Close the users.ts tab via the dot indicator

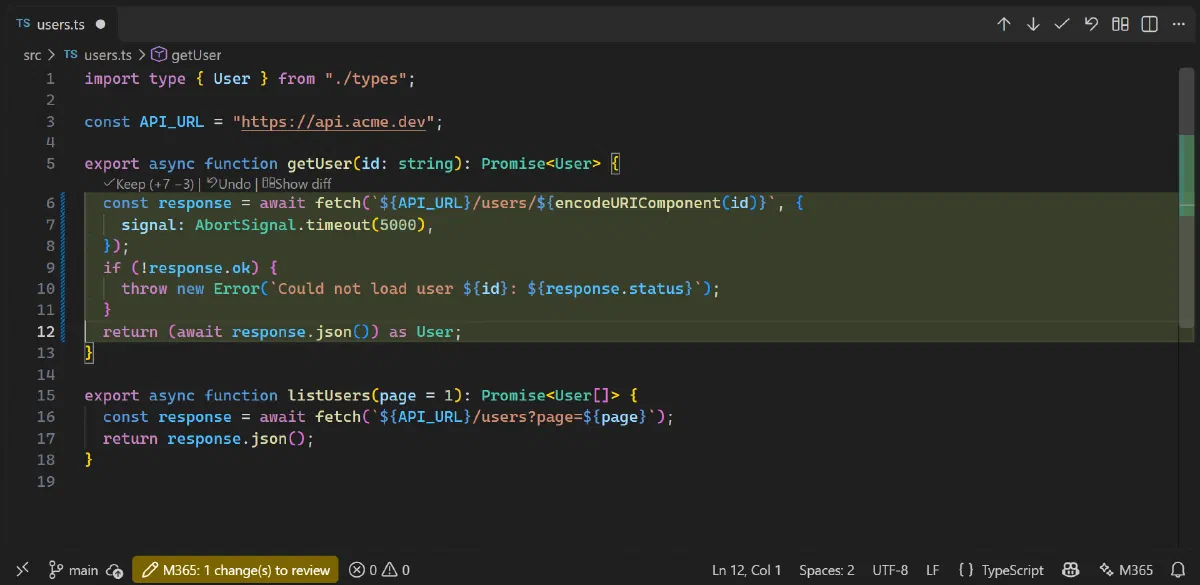101,24
